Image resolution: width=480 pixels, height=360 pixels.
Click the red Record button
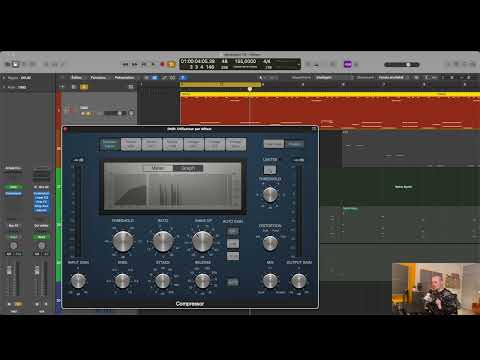tap(162, 64)
